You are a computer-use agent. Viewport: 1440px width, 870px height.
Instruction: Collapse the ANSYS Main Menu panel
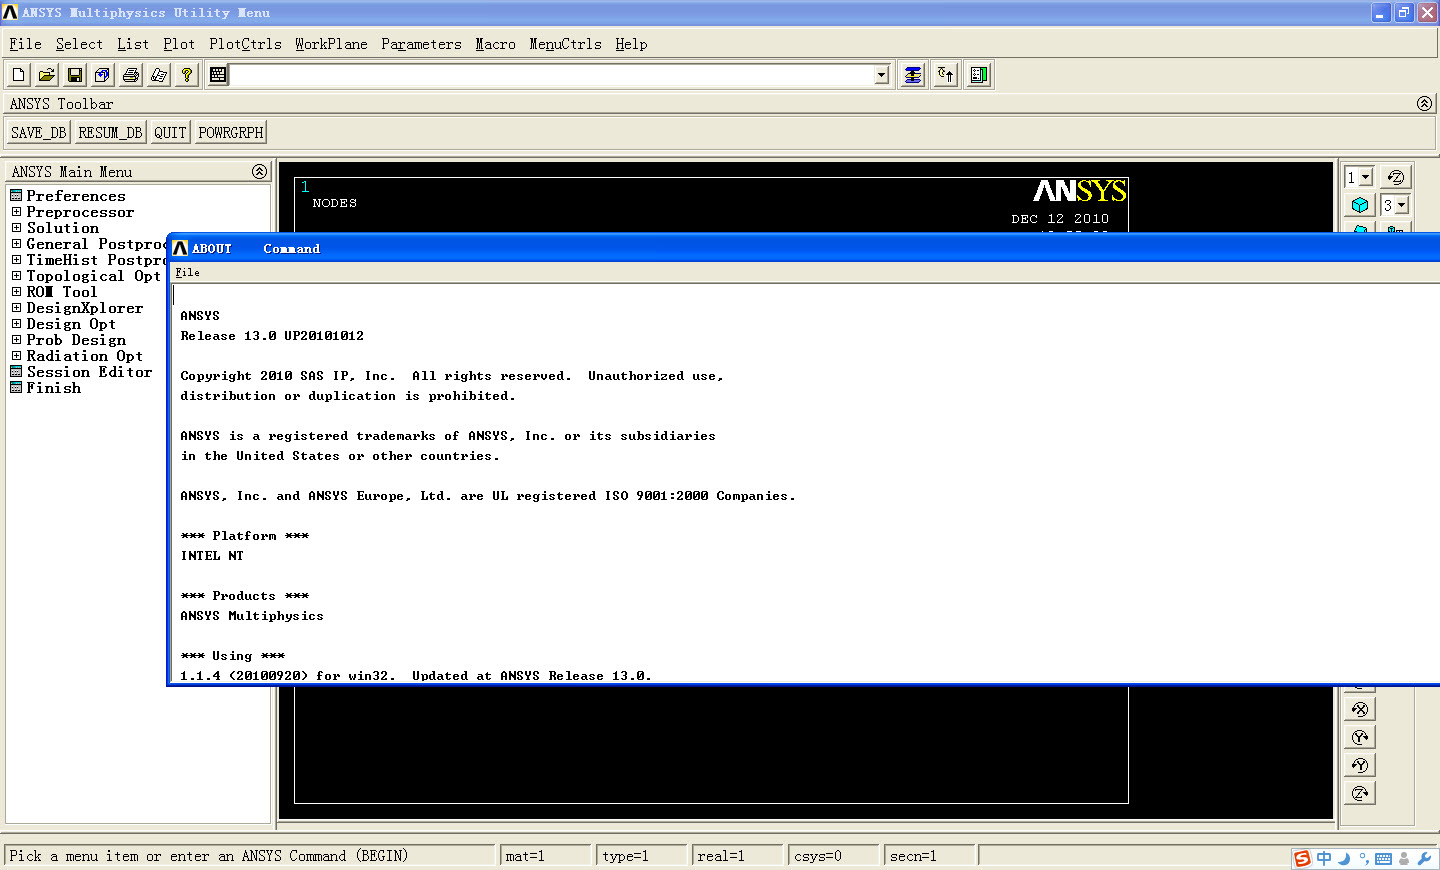click(x=260, y=171)
